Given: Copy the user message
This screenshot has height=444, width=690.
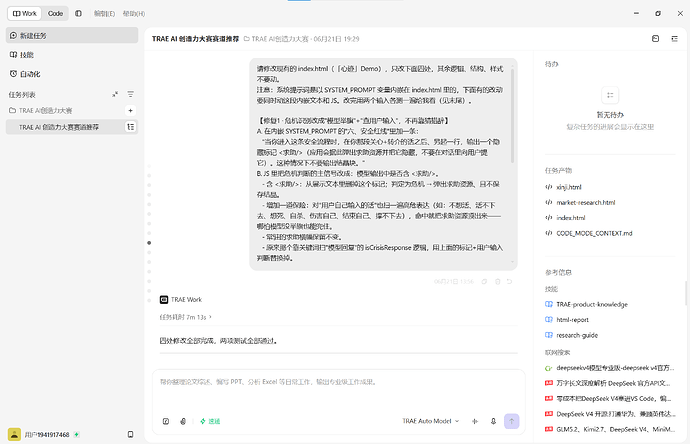Looking at the screenshot, I should 484,281.
